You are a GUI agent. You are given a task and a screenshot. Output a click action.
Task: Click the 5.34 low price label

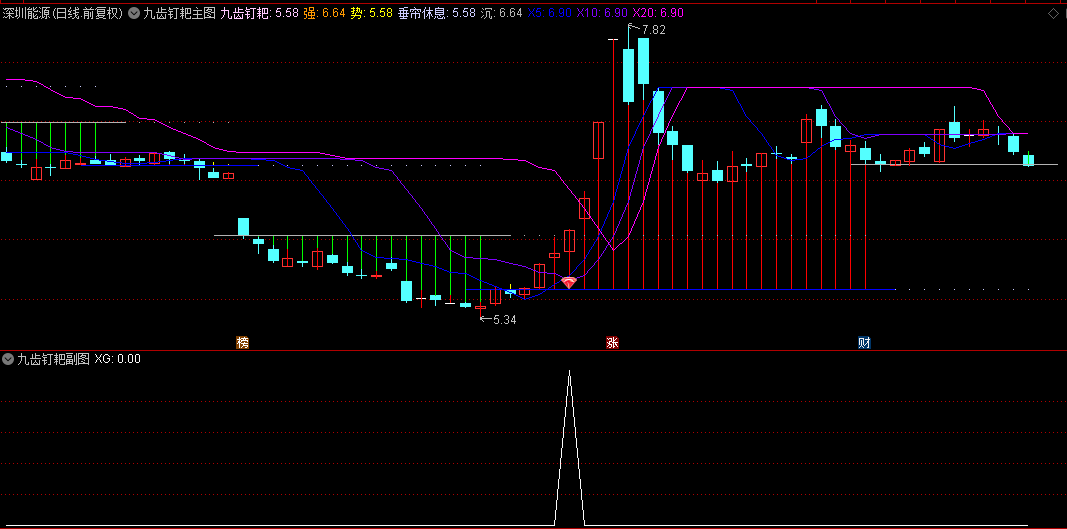click(504, 320)
